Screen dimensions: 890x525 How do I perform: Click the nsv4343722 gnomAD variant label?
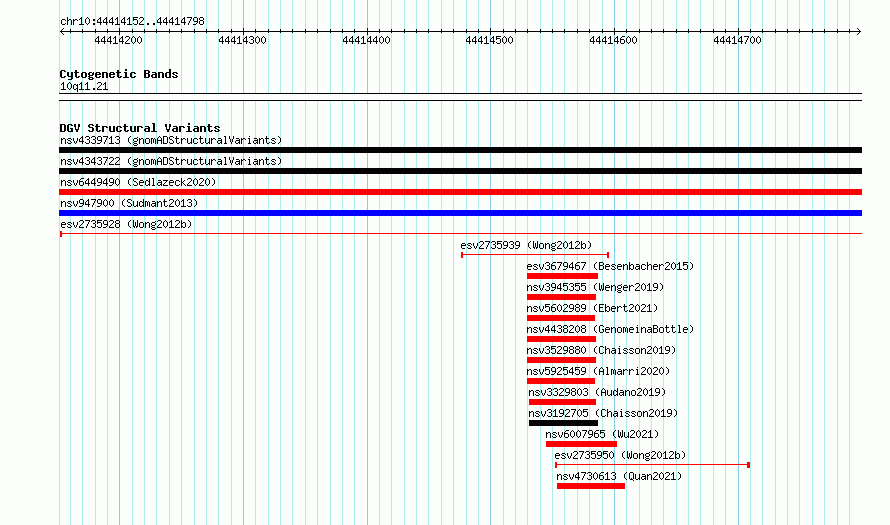[x=171, y=161]
